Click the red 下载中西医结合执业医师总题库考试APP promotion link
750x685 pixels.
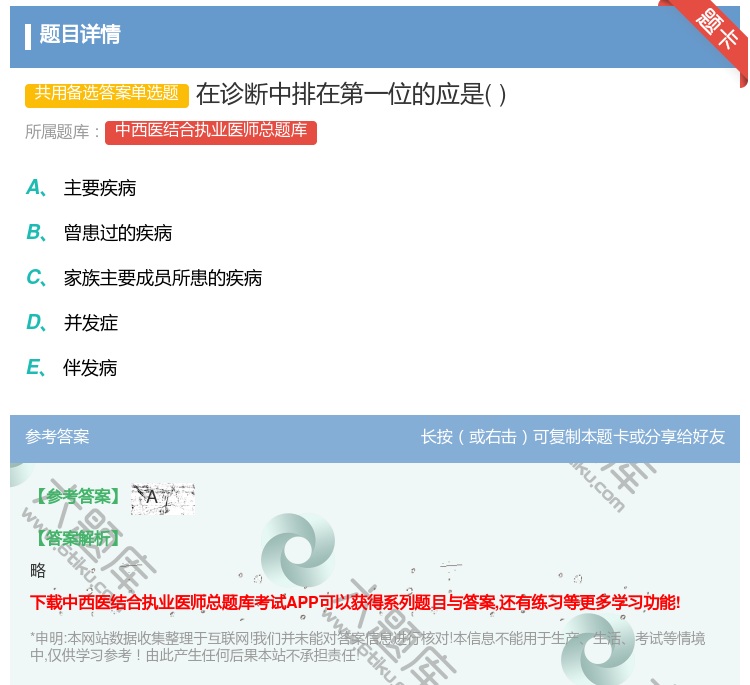click(355, 602)
